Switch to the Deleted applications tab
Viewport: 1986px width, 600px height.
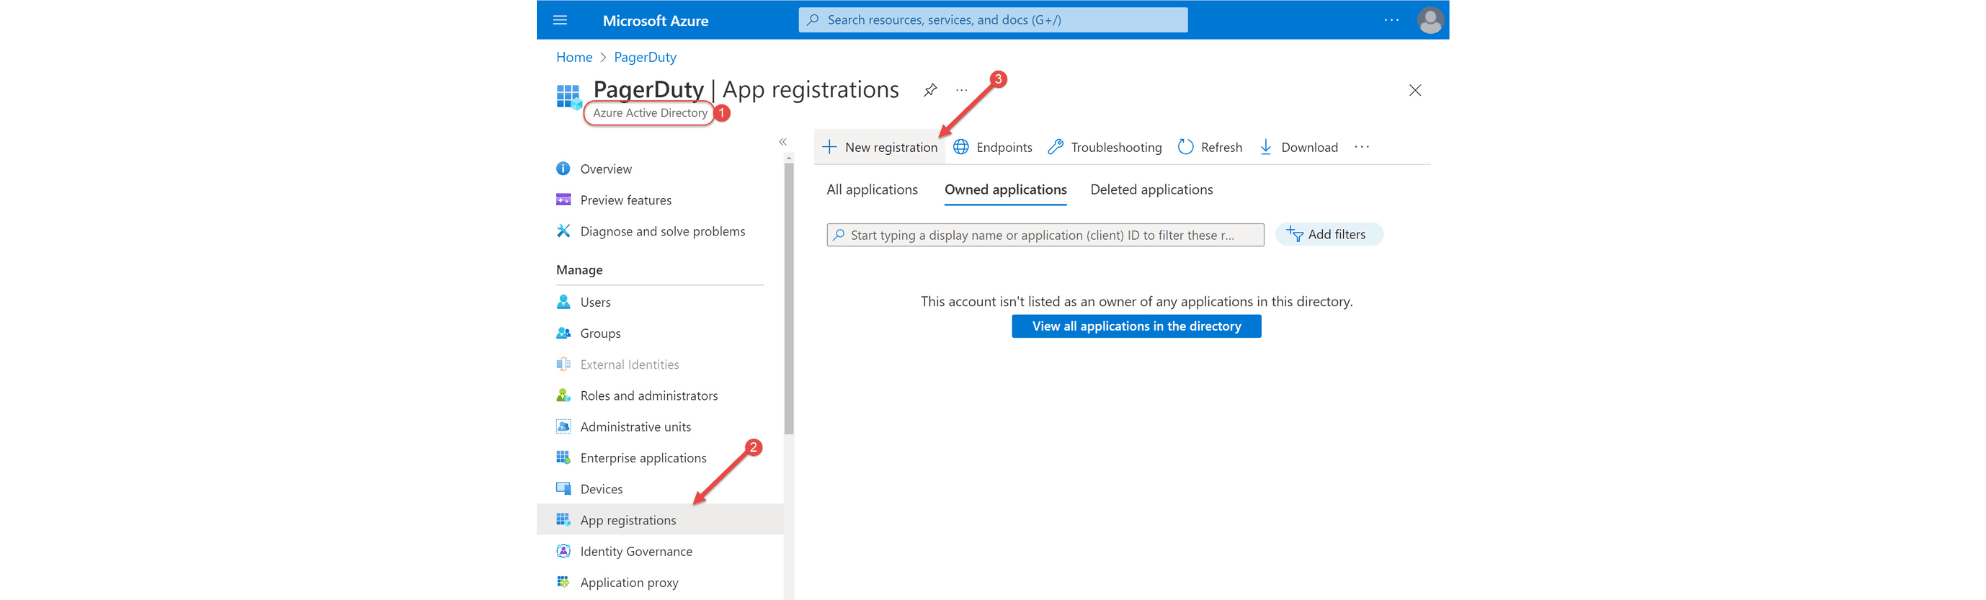[1151, 189]
